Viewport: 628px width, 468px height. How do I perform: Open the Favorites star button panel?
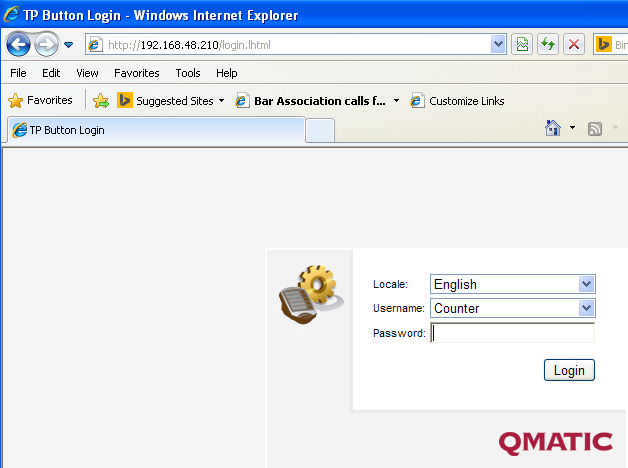pyautogui.click(x=40, y=100)
